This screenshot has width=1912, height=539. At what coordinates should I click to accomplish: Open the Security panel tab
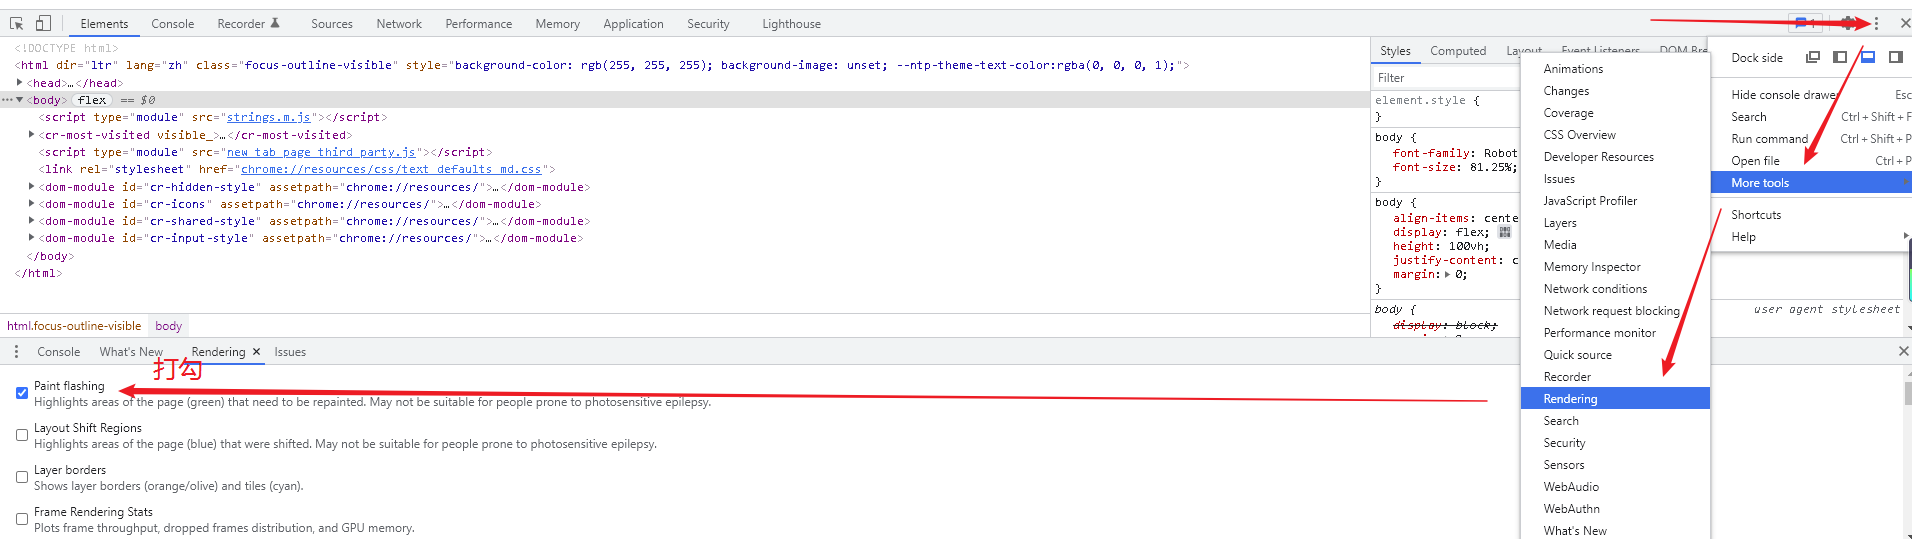pyautogui.click(x=708, y=24)
